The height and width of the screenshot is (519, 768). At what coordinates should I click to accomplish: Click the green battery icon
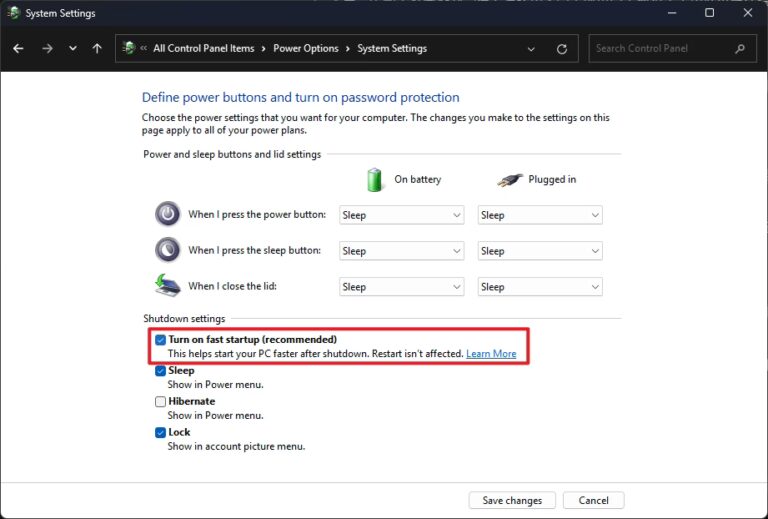(375, 180)
